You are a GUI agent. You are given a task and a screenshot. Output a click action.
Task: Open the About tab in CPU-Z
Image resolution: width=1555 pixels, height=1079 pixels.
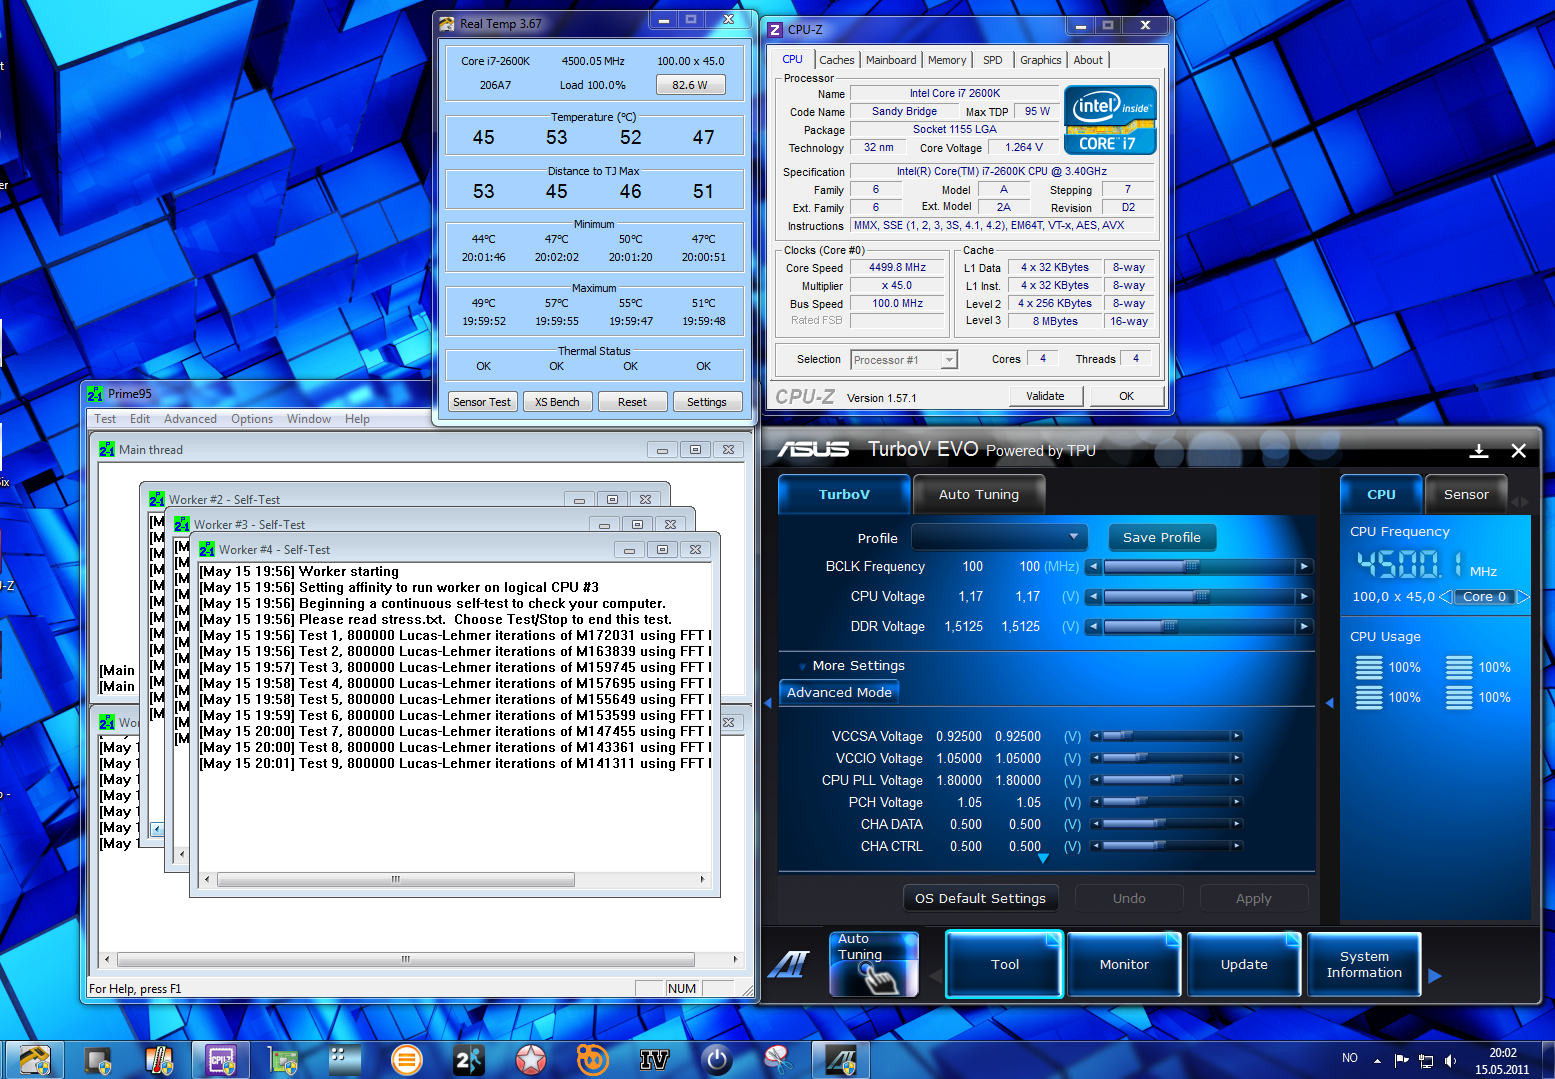1088,60
